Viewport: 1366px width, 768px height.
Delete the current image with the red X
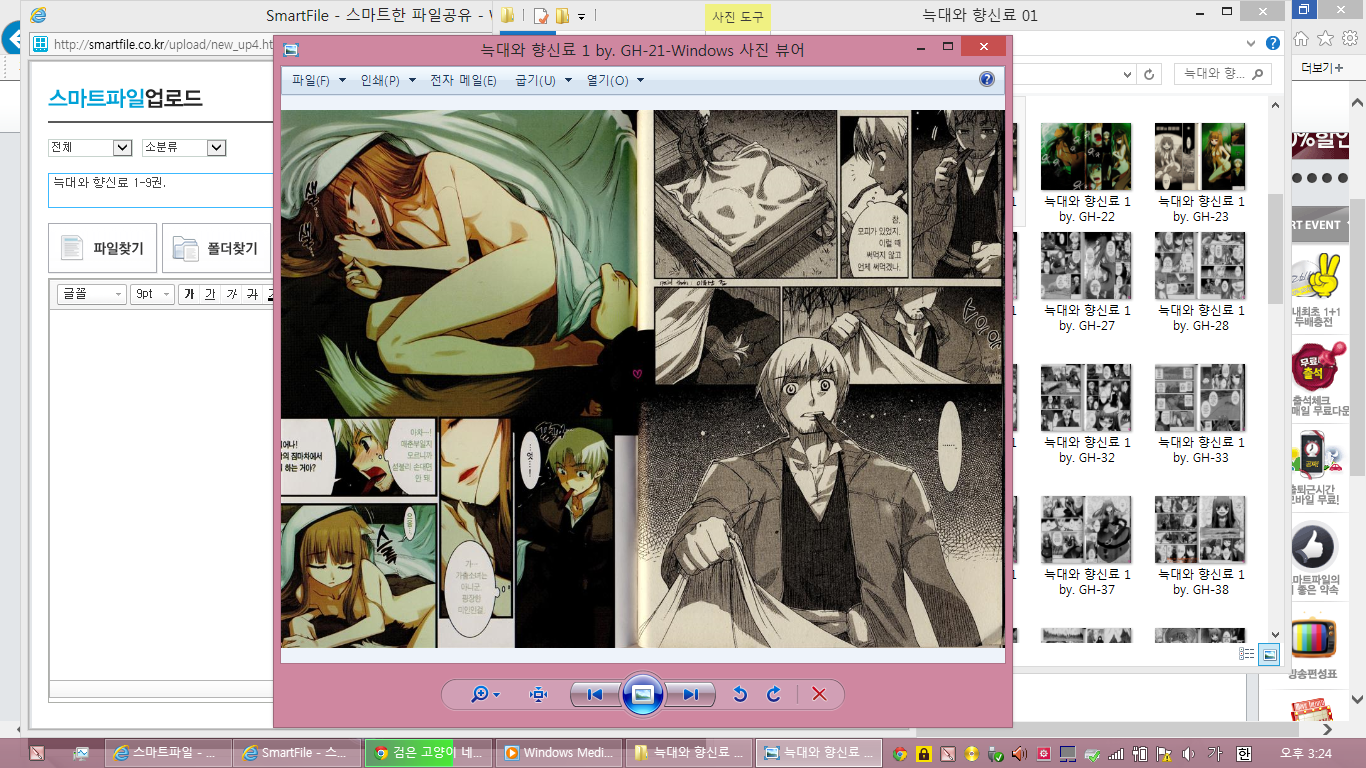tap(819, 694)
